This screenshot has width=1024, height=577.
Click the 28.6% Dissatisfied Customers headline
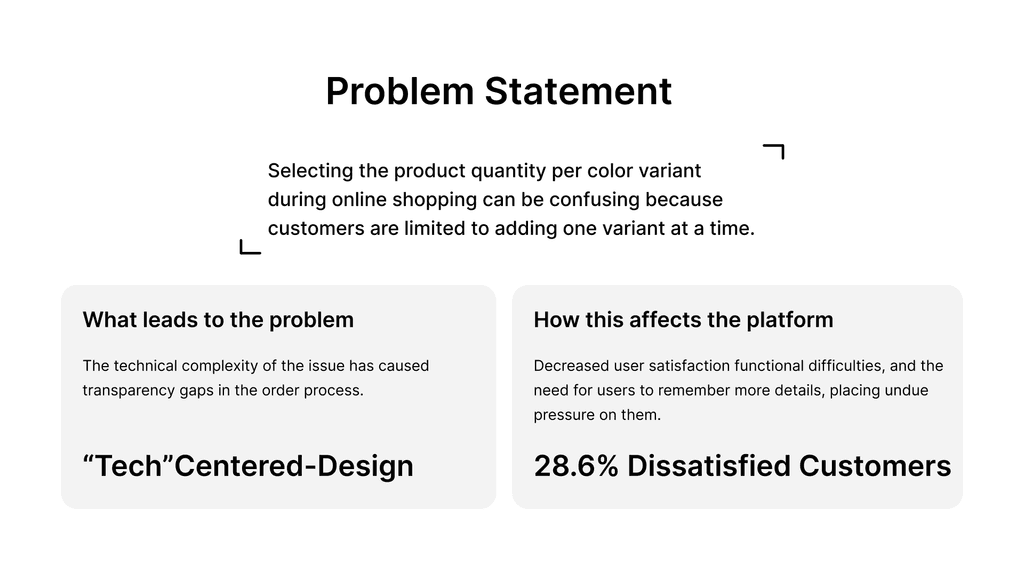[x=743, y=466]
